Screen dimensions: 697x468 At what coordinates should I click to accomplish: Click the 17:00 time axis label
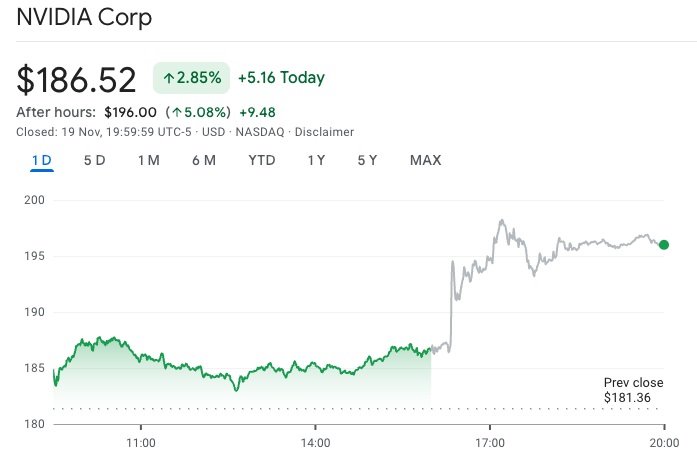pyautogui.click(x=490, y=442)
